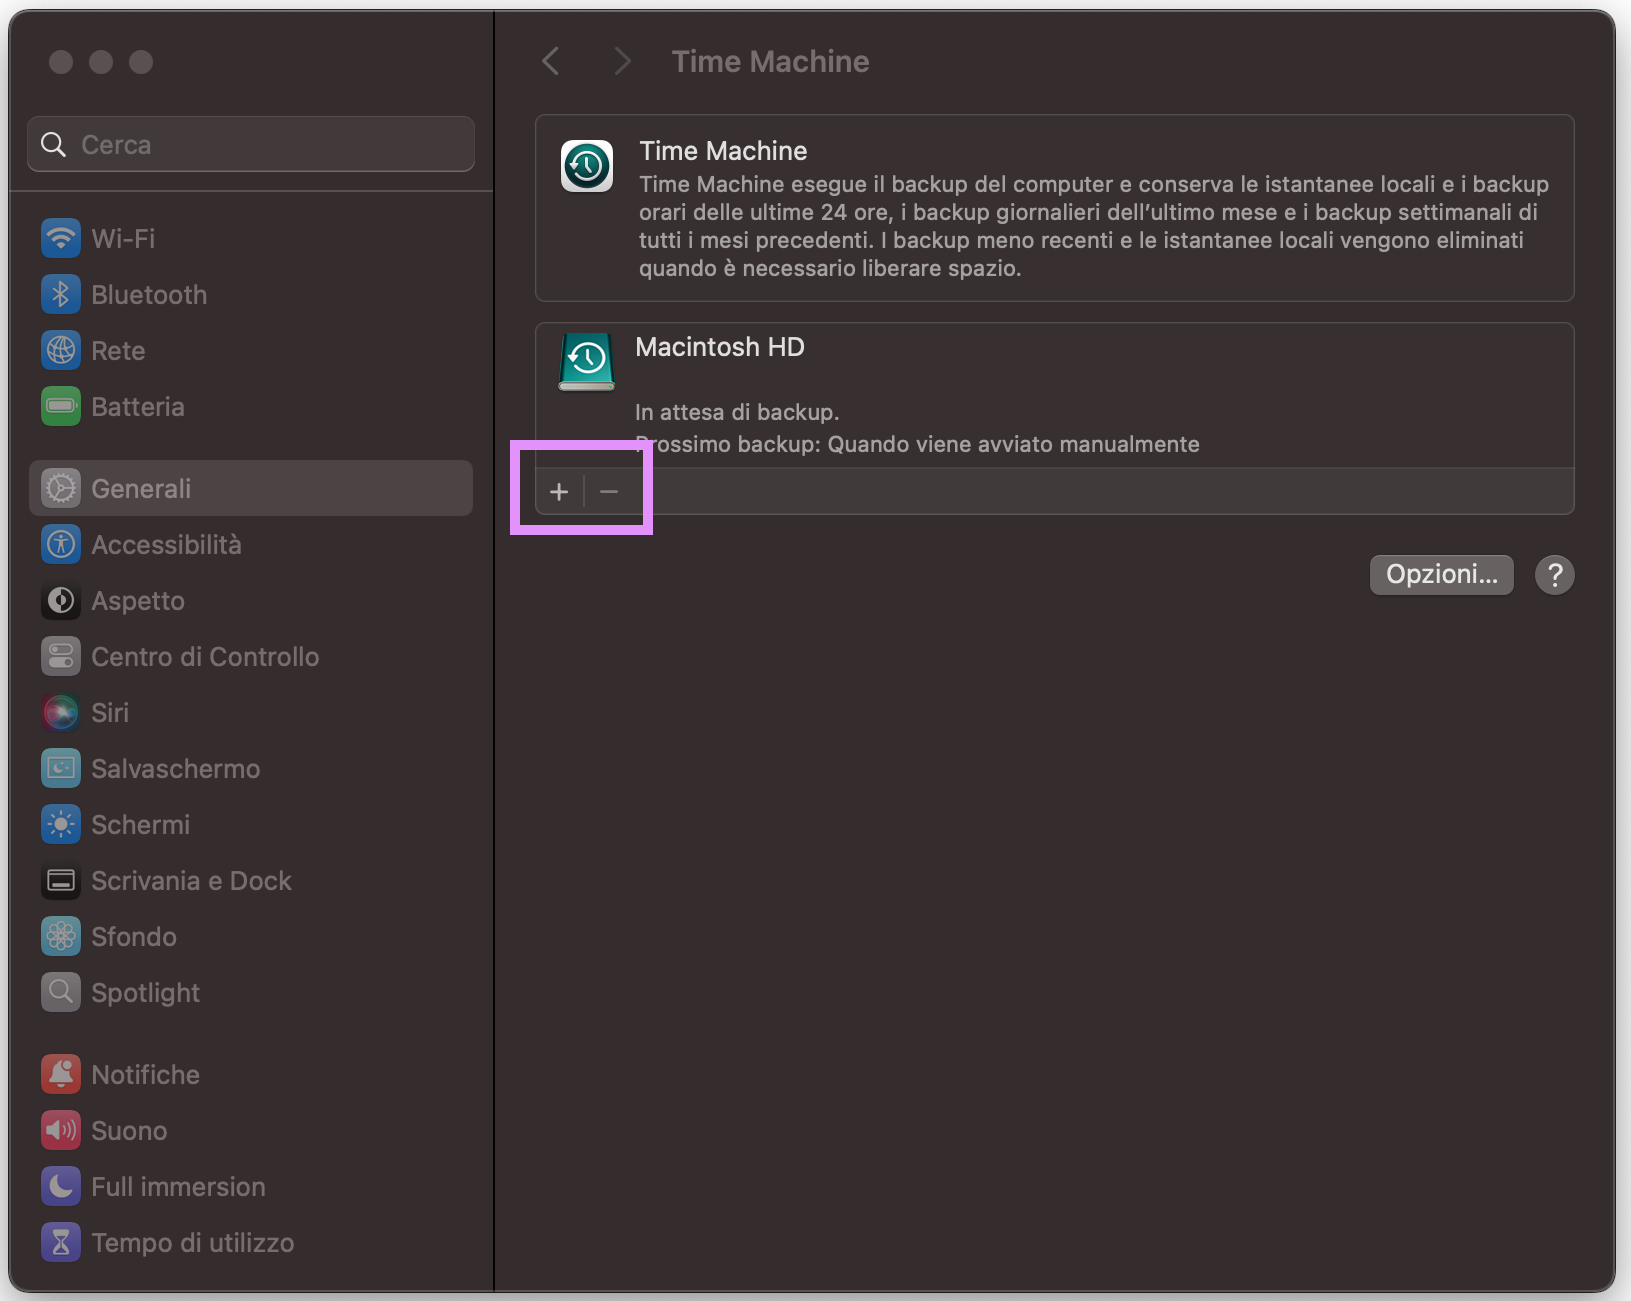This screenshot has height=1301, width=1631.
Task: Open Wi-Fi settings from the sidebar
Action: [x=122, y=238]
